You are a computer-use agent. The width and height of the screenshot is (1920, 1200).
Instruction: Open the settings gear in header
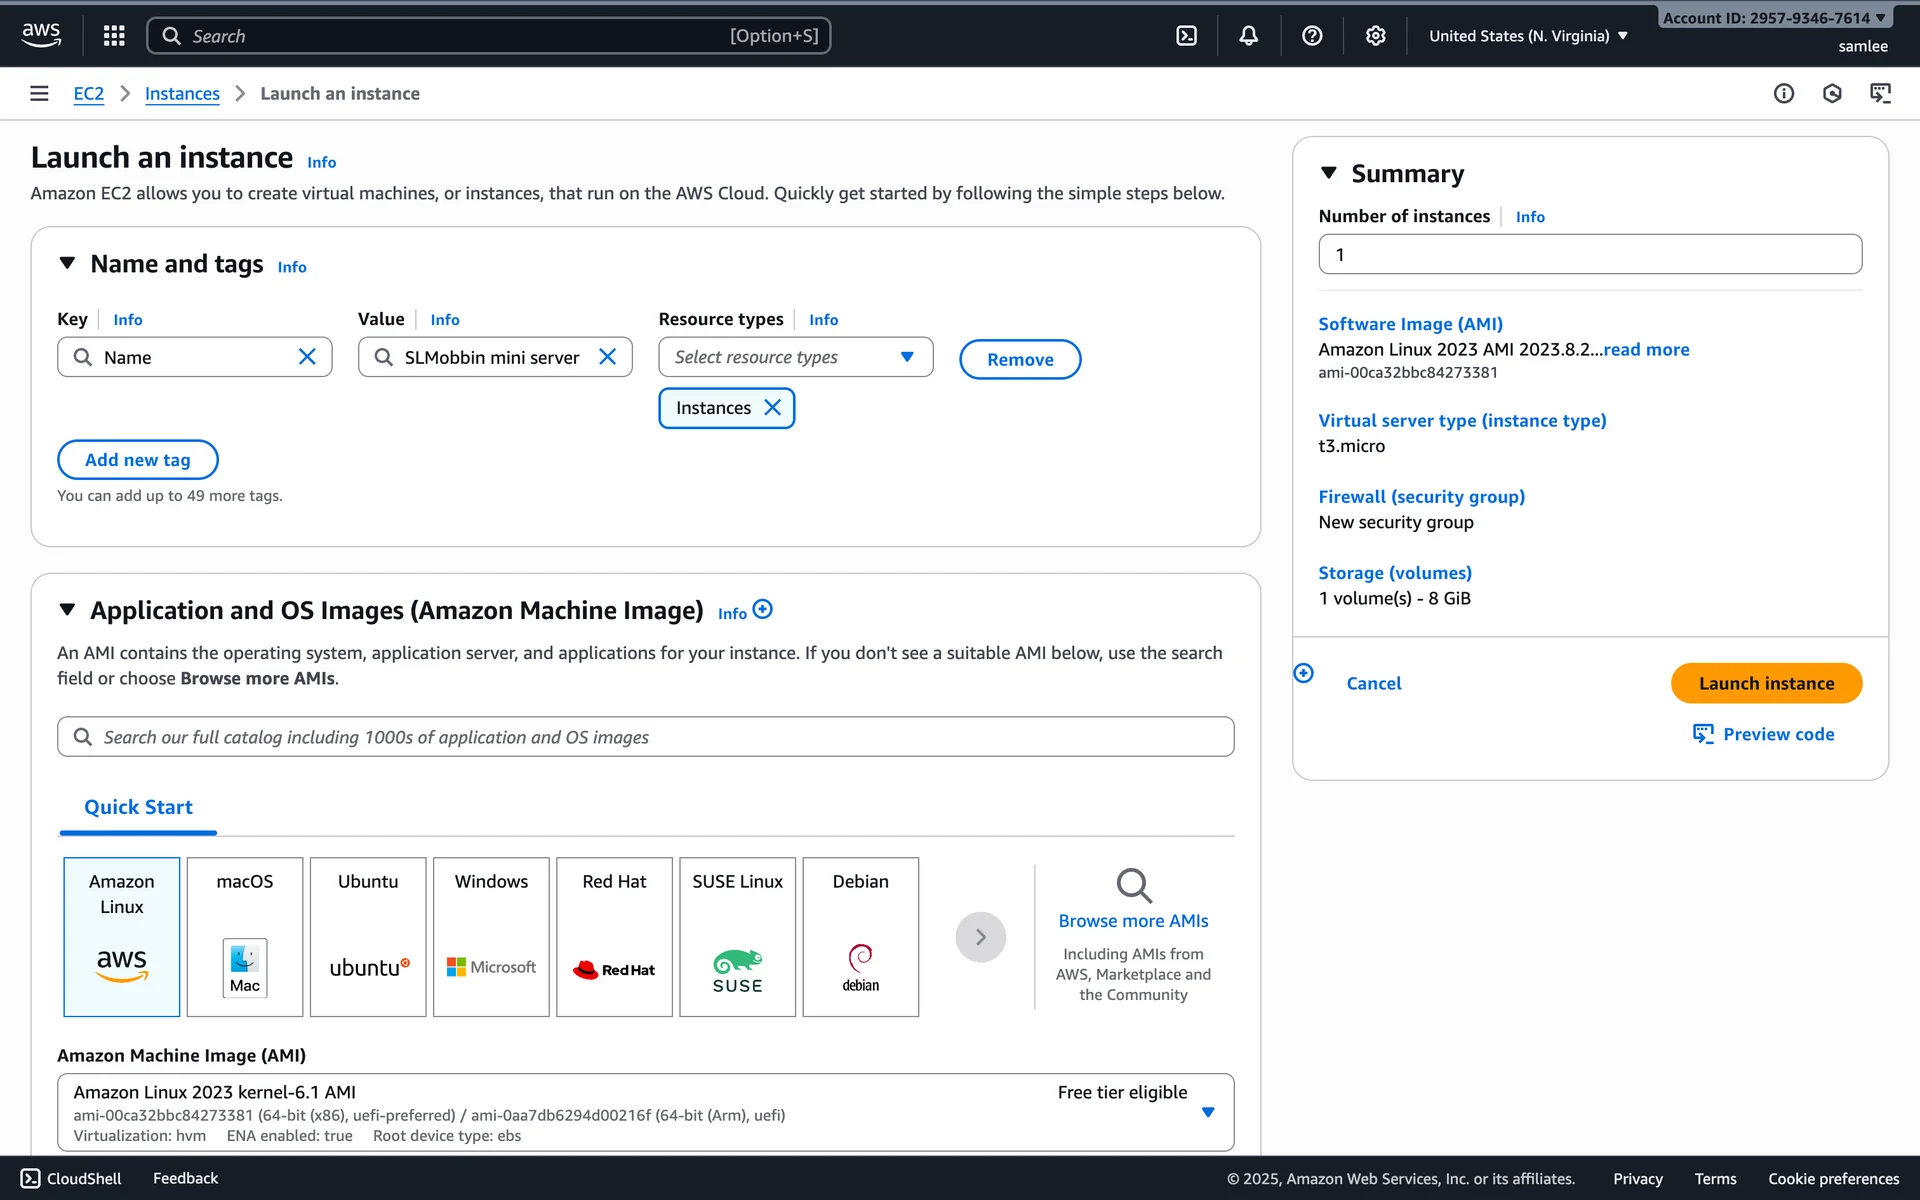pos(1375,36)
